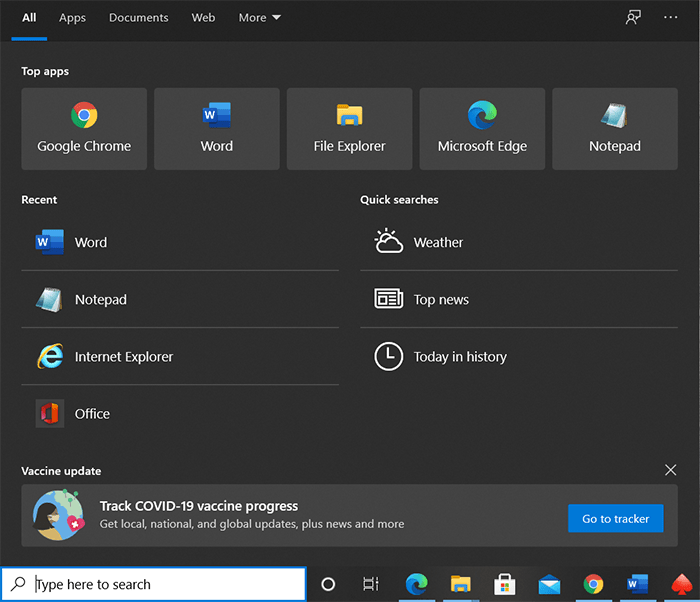Open Microsoft Store from the taskbar

(504, 584)
